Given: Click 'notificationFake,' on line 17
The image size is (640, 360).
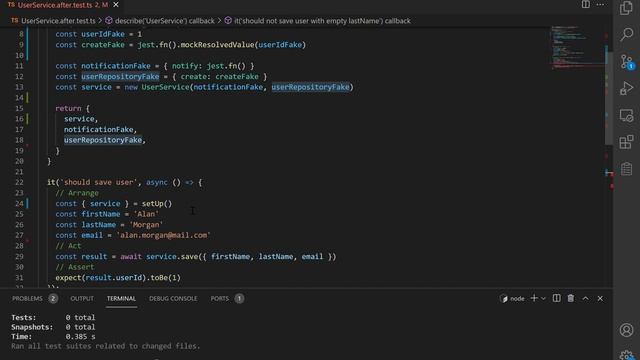Looking at the screenshot, I should 100,129.
